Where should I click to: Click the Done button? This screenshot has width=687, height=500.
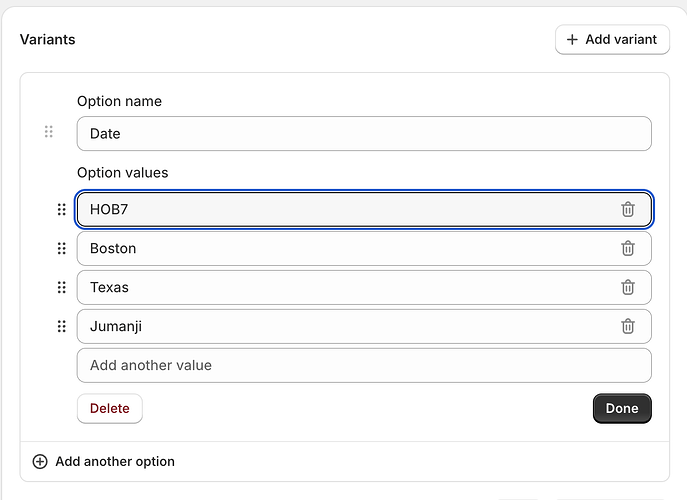(x=622, y=408)
